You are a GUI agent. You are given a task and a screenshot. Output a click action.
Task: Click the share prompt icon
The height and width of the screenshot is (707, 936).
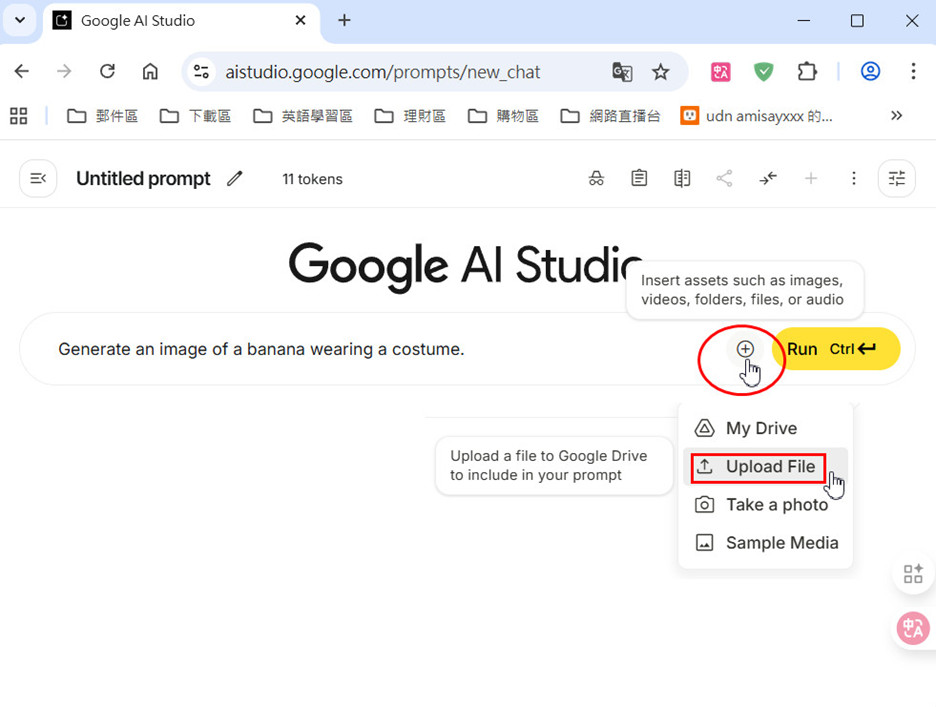725,178
